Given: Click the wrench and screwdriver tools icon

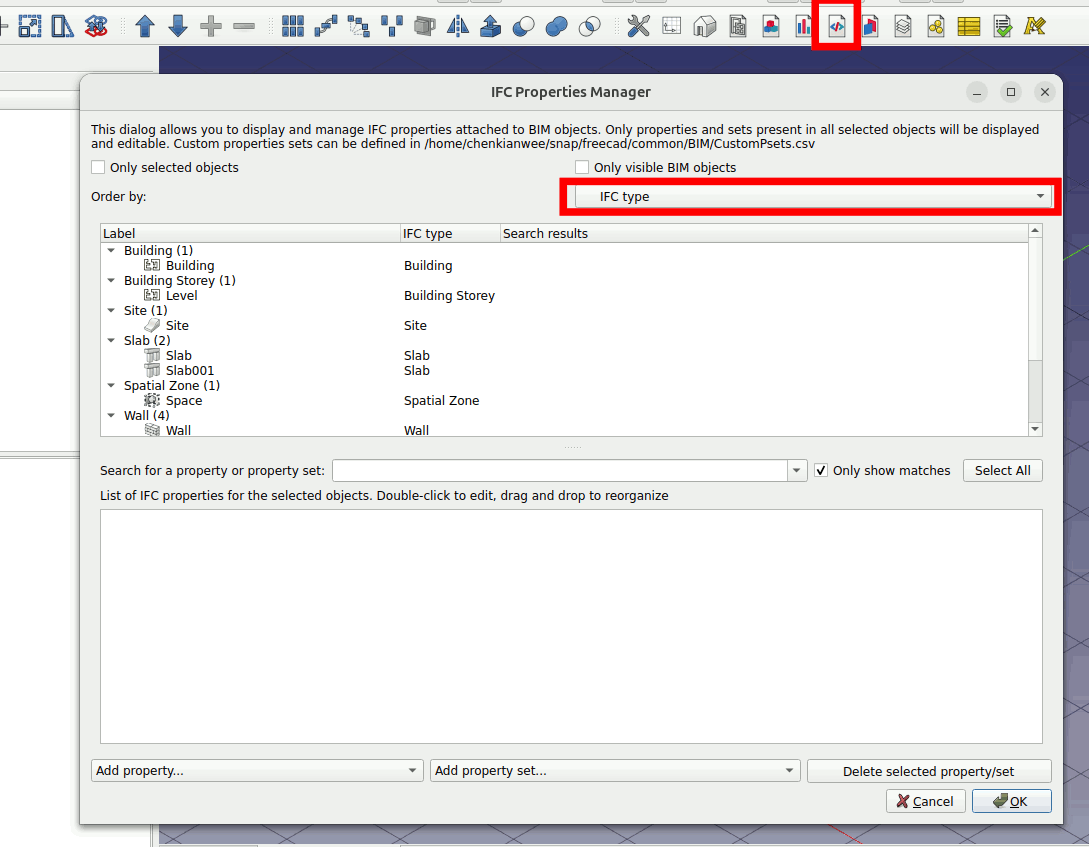Looking at the screenshot, I should pos(638,27).
